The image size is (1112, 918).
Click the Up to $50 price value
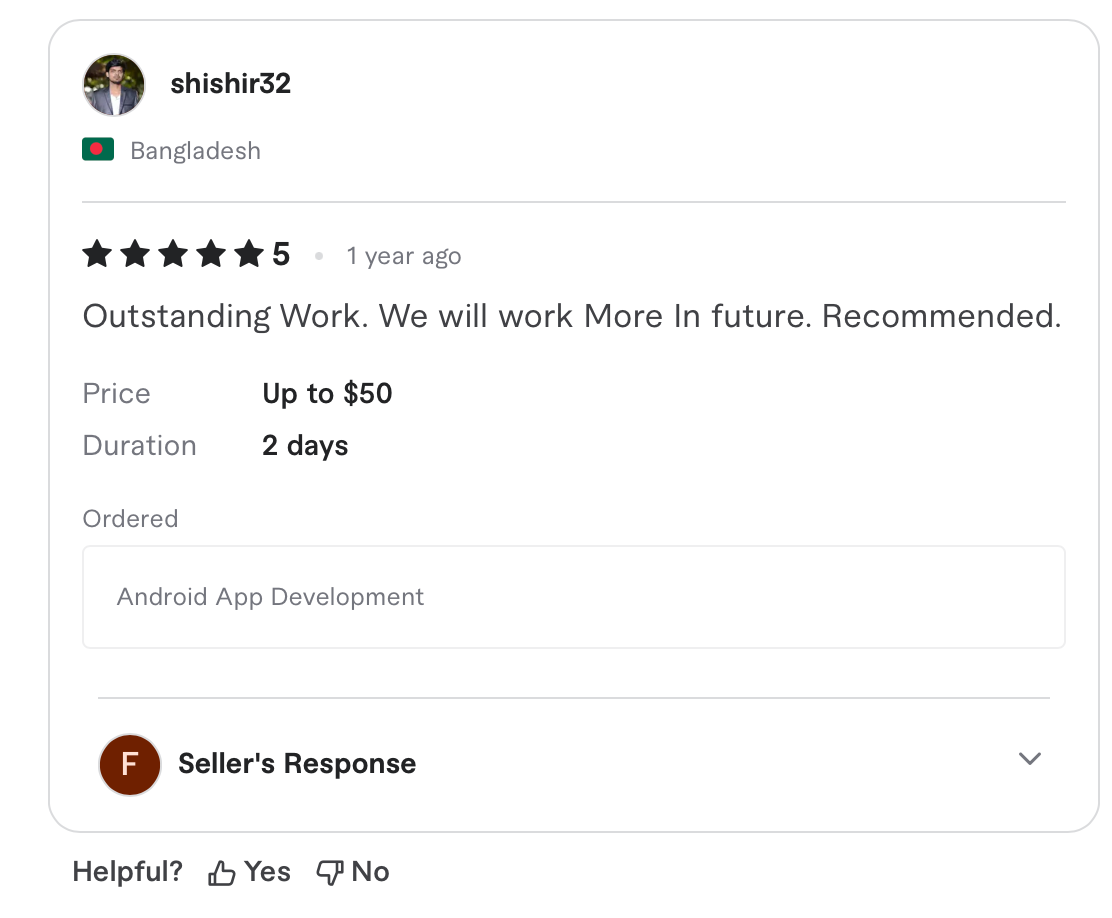coord(327,393)
